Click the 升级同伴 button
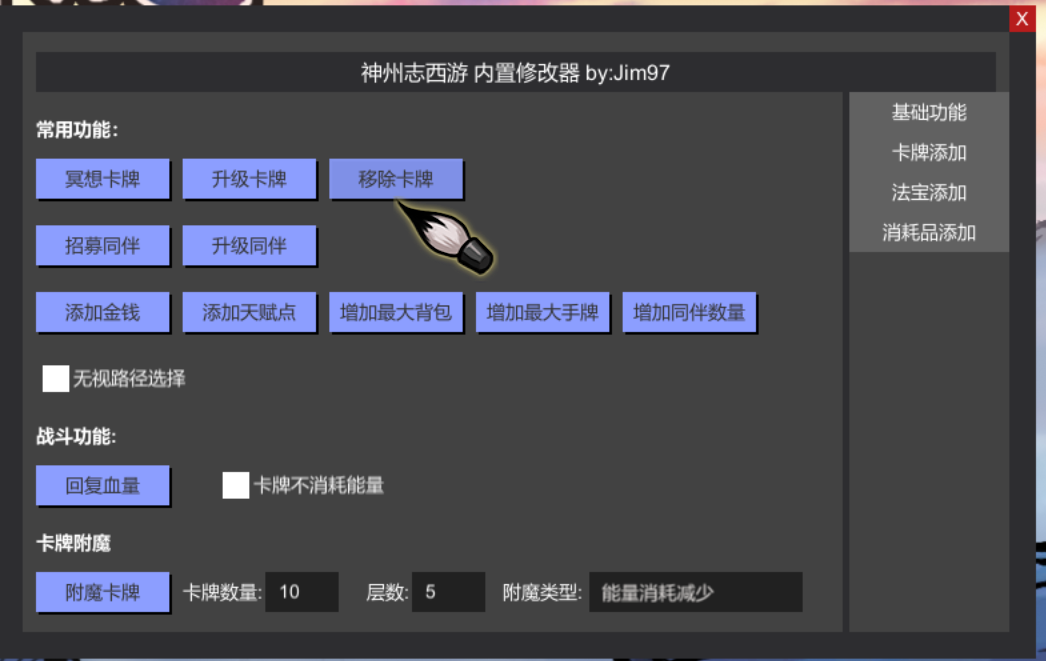The height and width of the screenshot is (661, 1046). click(x=249, y=245)
